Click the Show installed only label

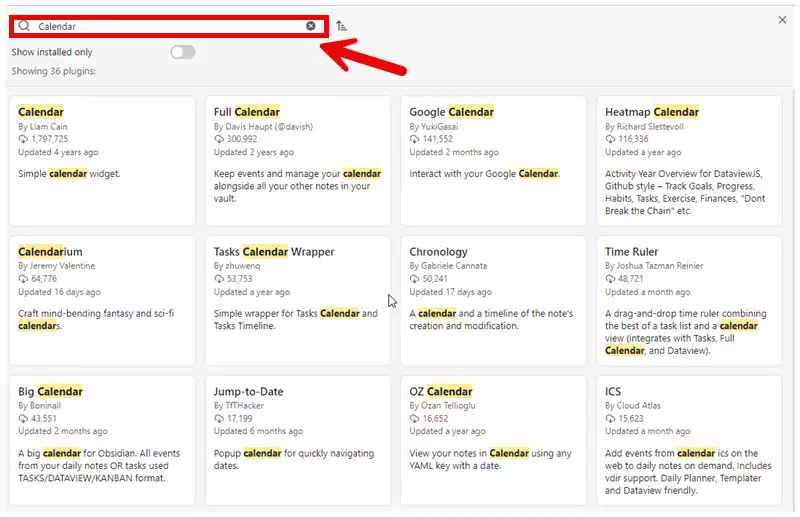pyautogui.click(x=52, y=52)
